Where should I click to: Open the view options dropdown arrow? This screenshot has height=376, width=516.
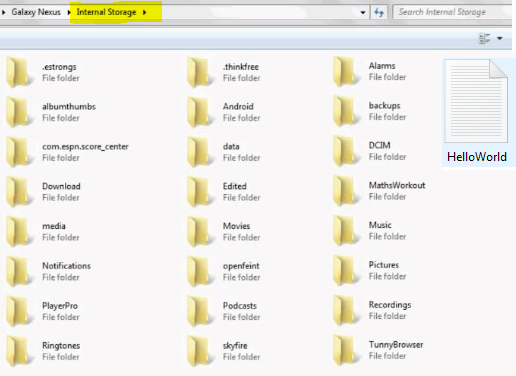pos(500,38)
